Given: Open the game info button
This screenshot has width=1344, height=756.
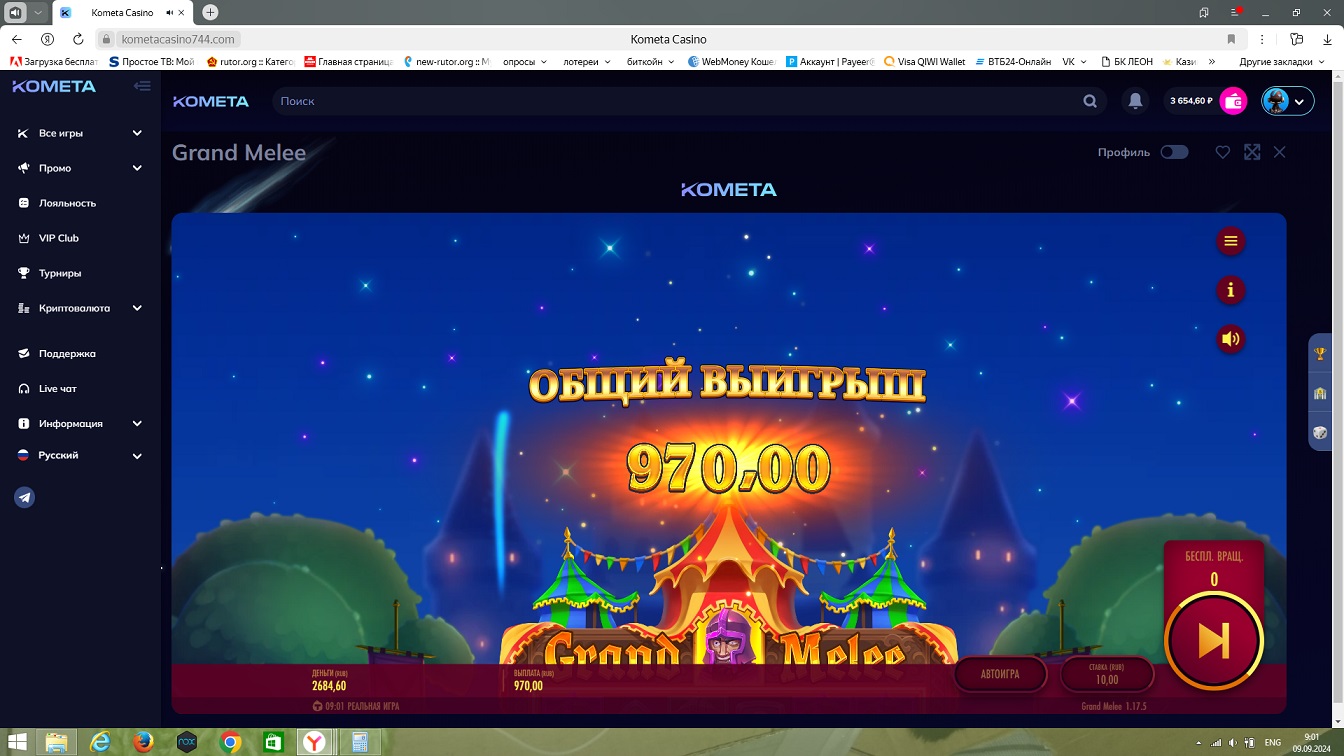Looking at the screenshot, I should 1230,290.
